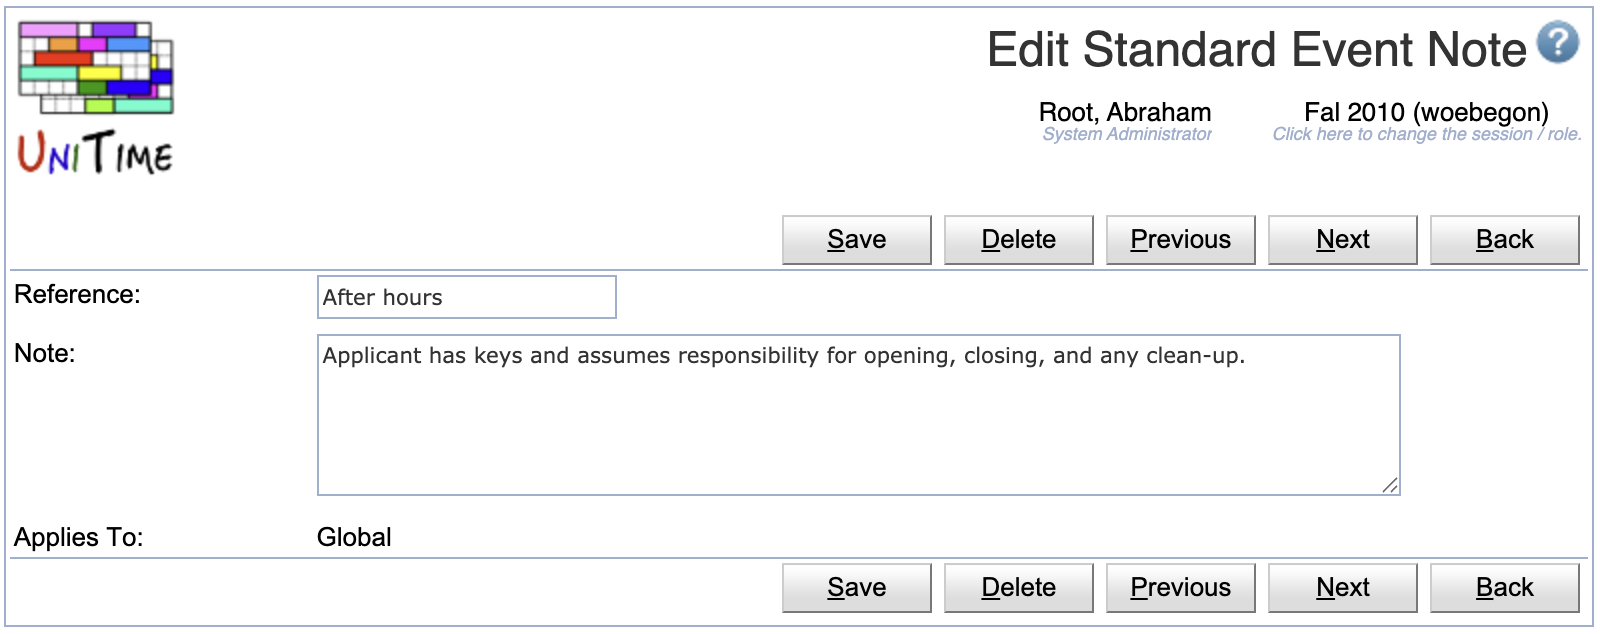The width and height of the screenshot is (1600, 634).
Task: Click the bottom Back button
Action: point(1505,588)
